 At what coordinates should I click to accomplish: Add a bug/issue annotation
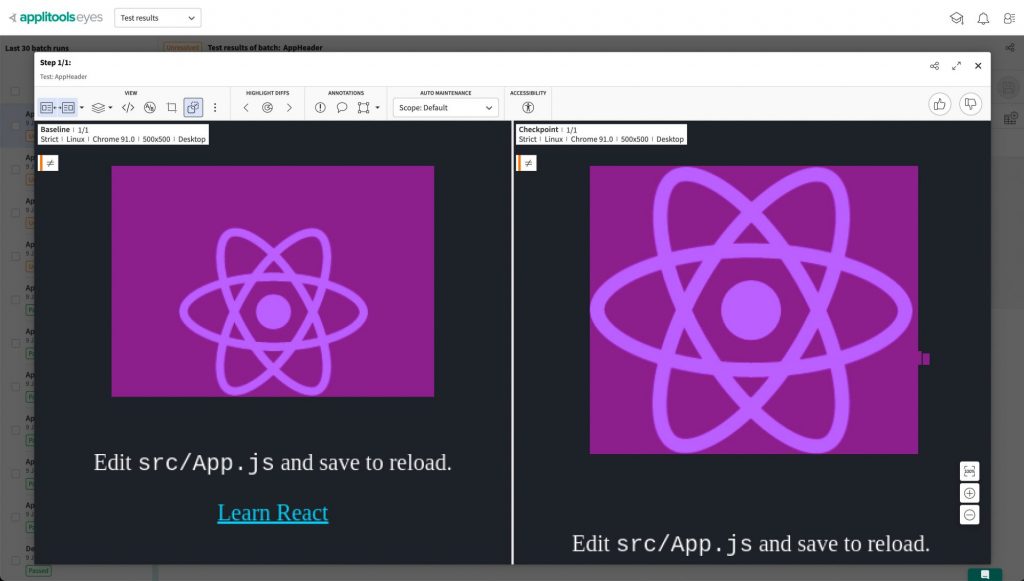[x=320, y=107]
